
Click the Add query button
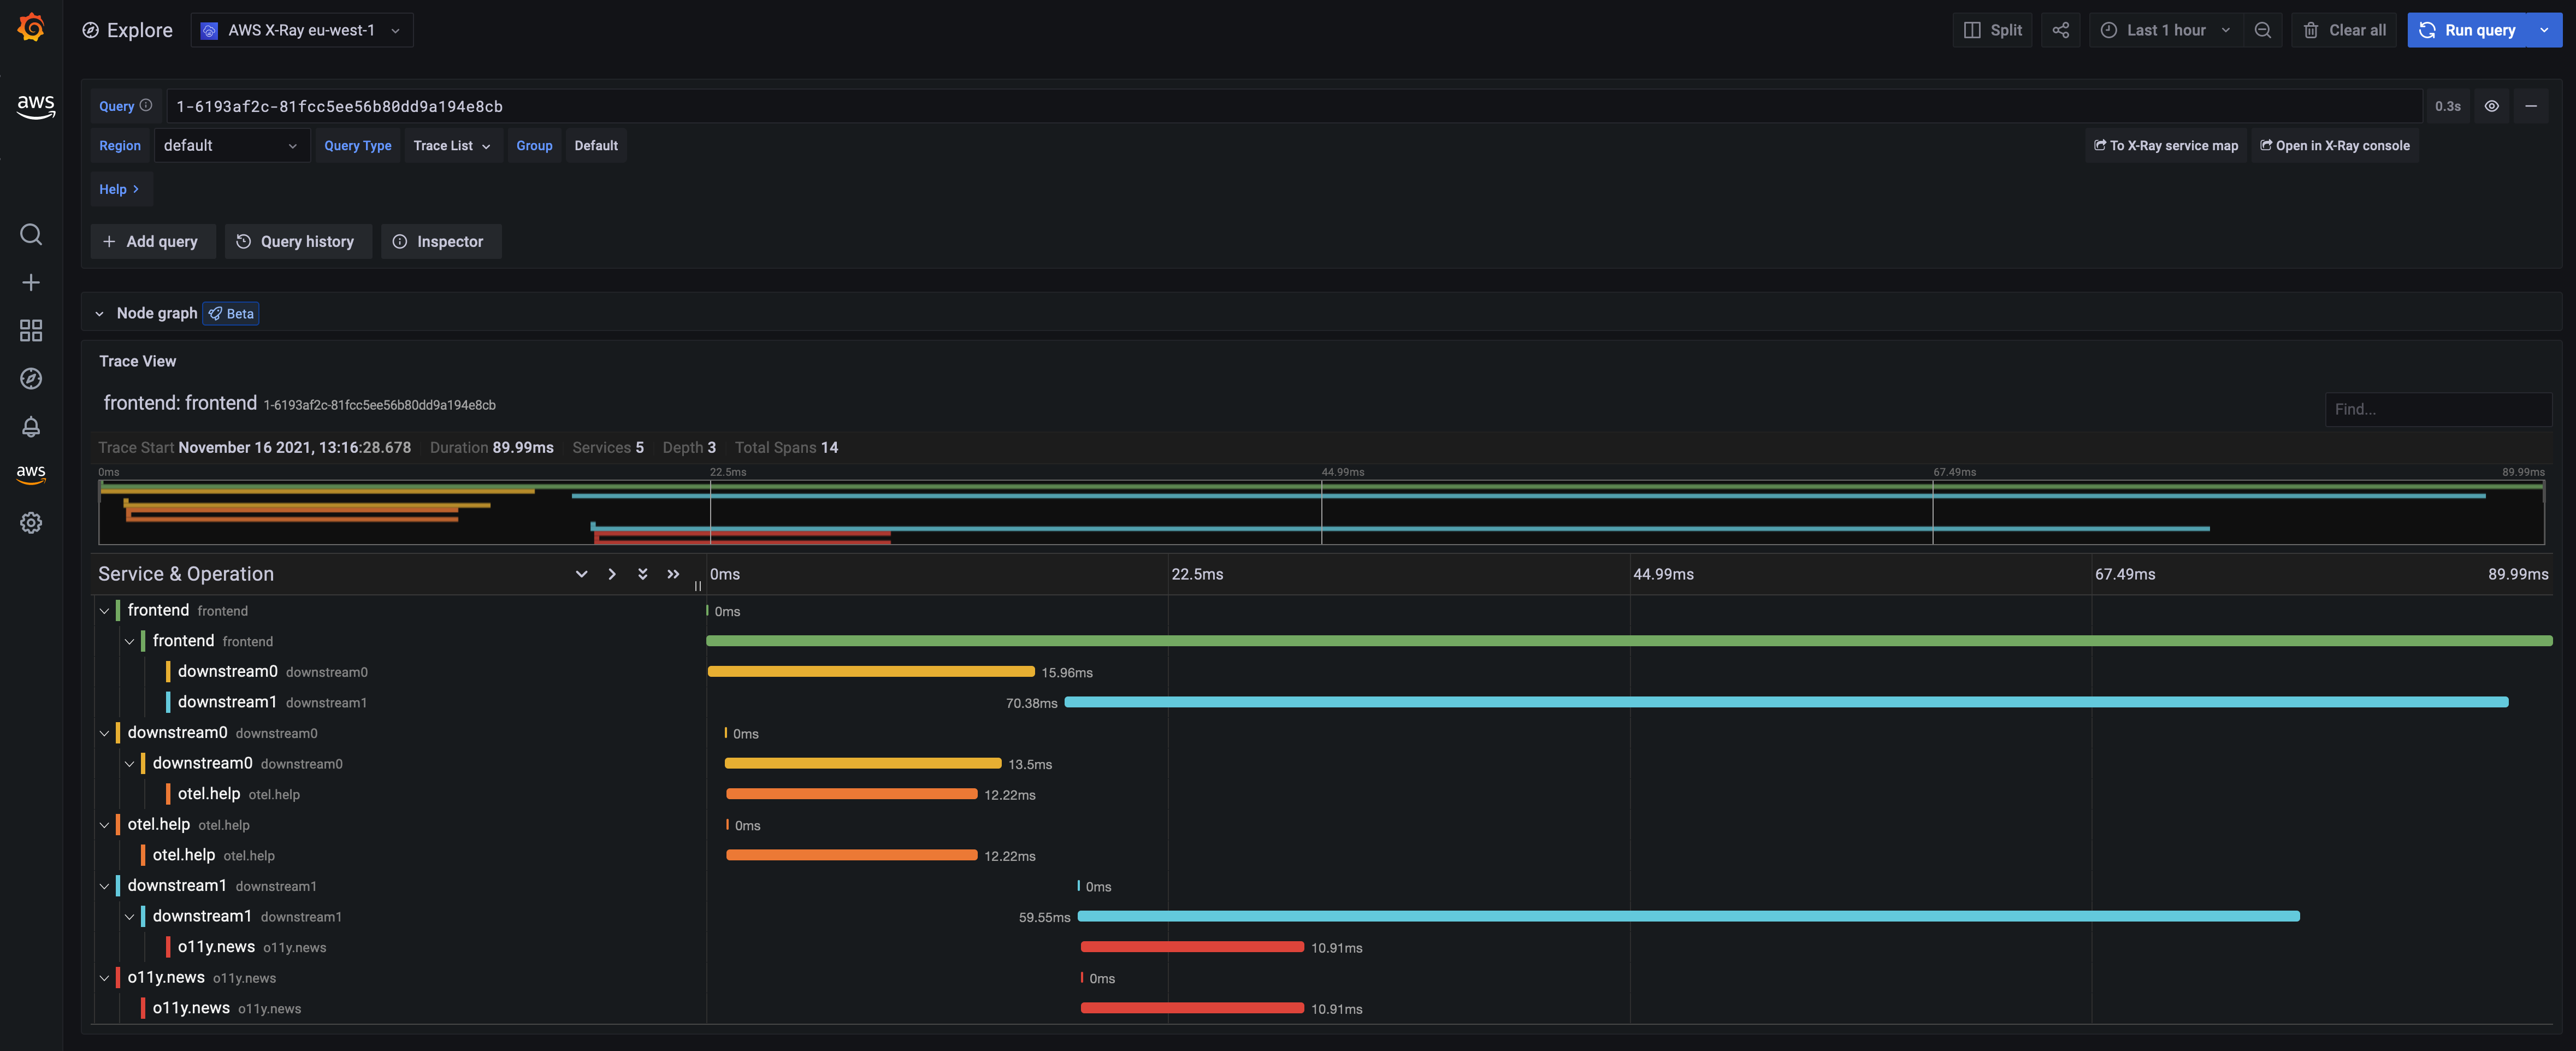(x=153, y=241)
